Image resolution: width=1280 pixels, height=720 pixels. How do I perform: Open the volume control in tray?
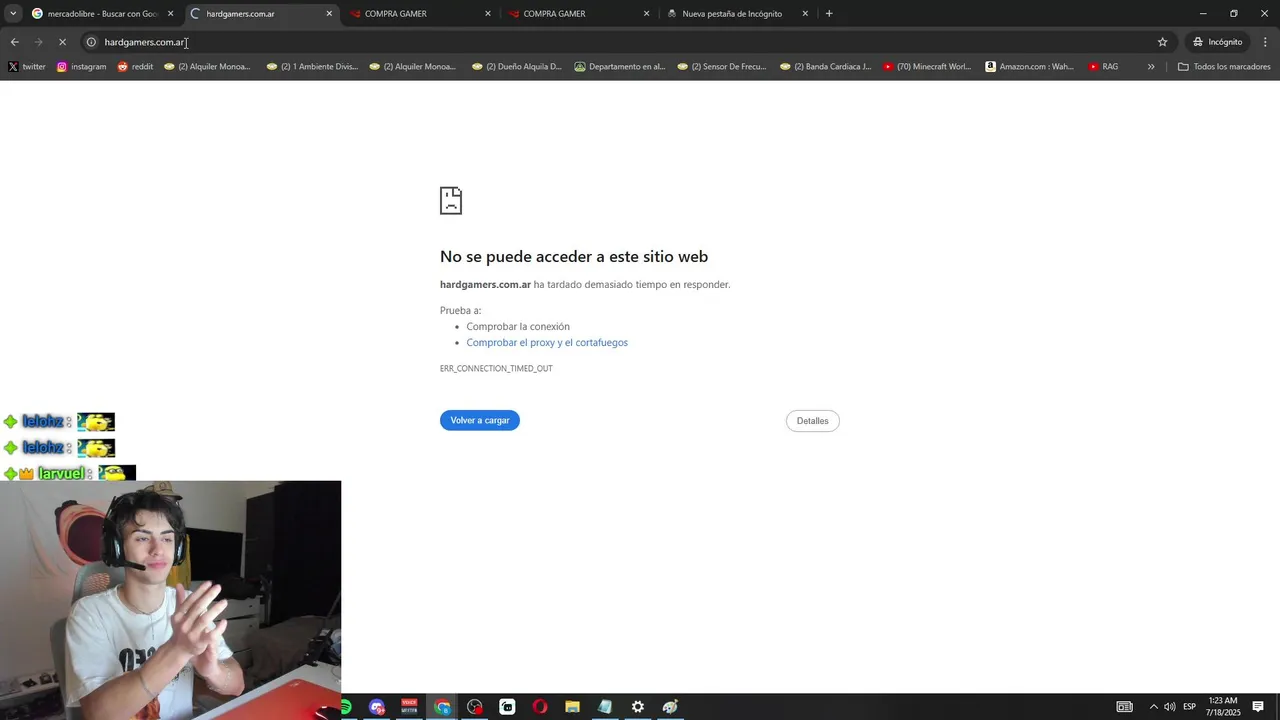click(1169, 707)
